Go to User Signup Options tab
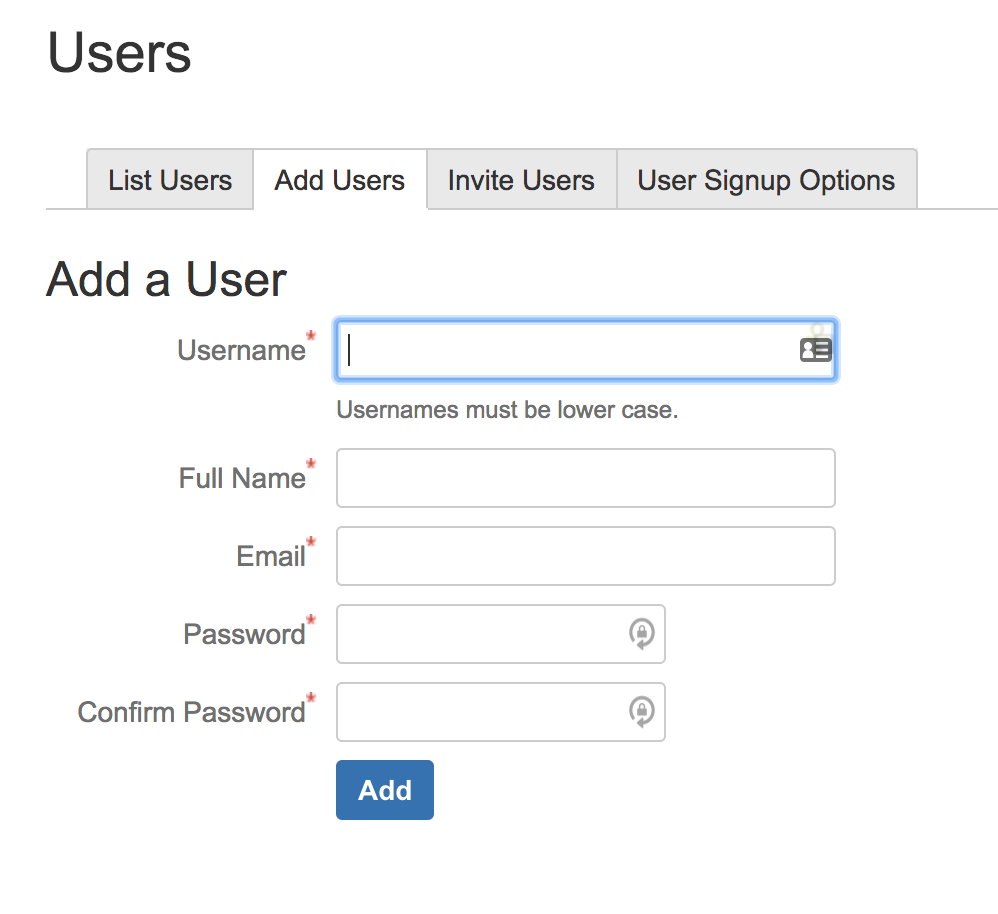Image resolution: width=998 pixels, height=914 pixels. tap(766, 179)
